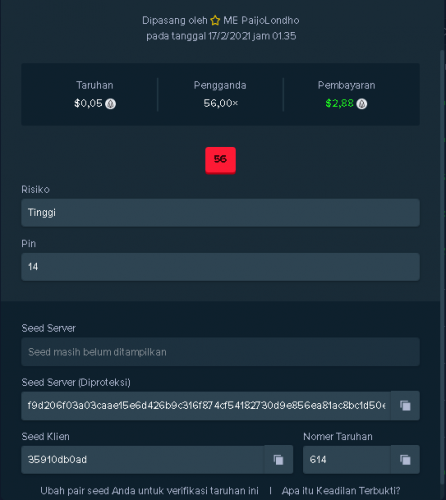The width and height of the screenshot is (446, 500).
Task: Click the Taruhan amount $0,05
Action: pyautogui.click(x=88, y=104)
